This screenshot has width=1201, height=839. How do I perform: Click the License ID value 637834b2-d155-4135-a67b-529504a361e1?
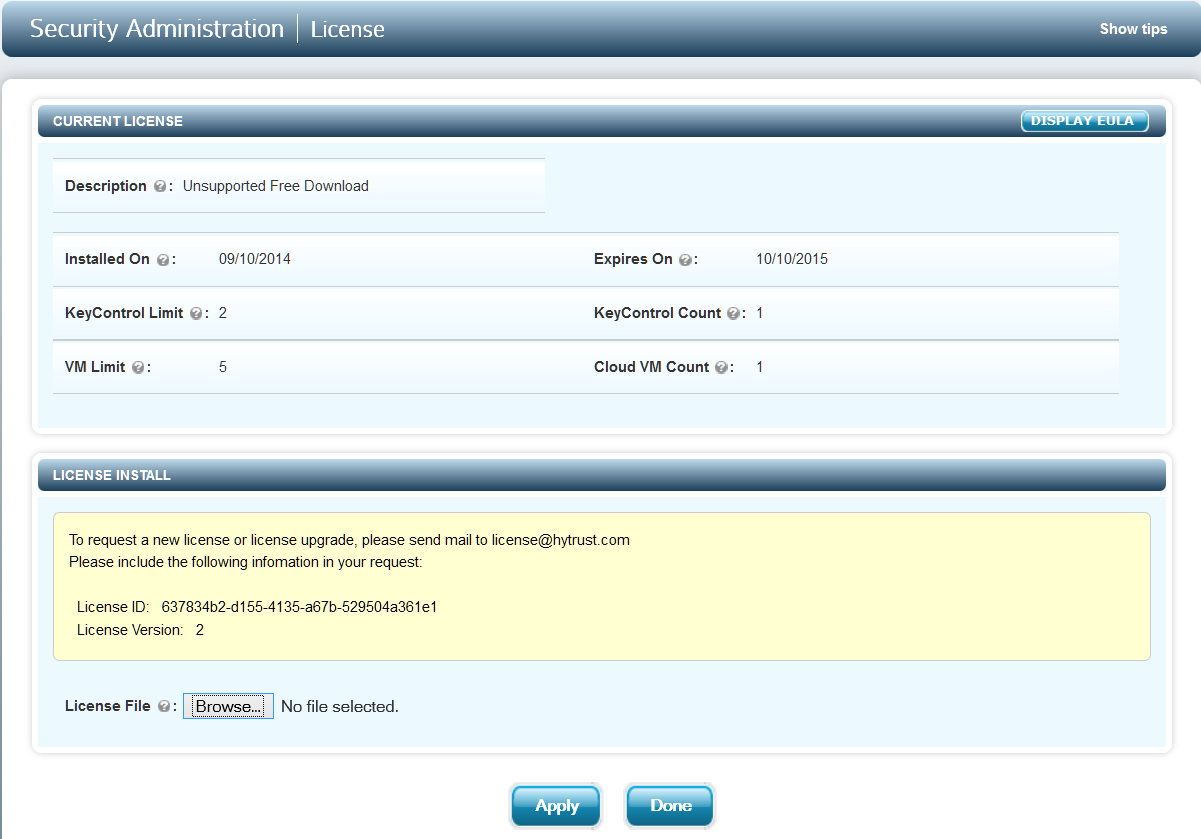(x=299, y=607)
